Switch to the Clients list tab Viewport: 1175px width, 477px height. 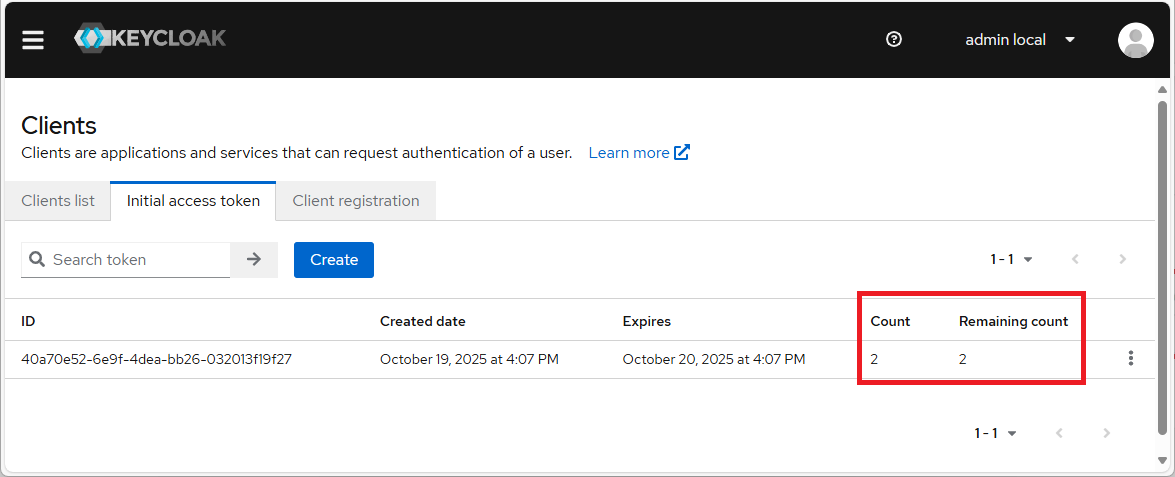click(58, 201)
